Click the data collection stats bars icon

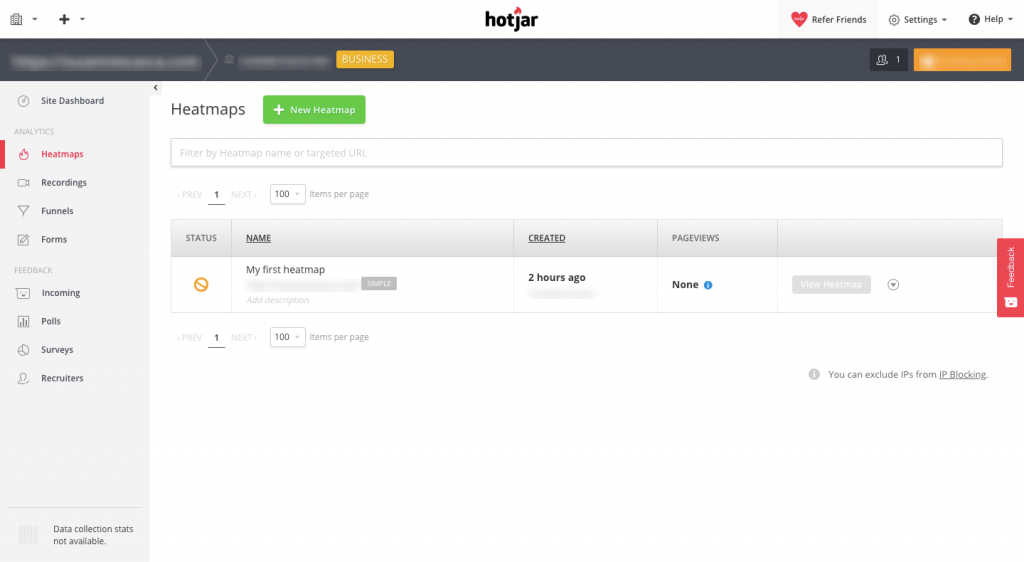[28, 535]
